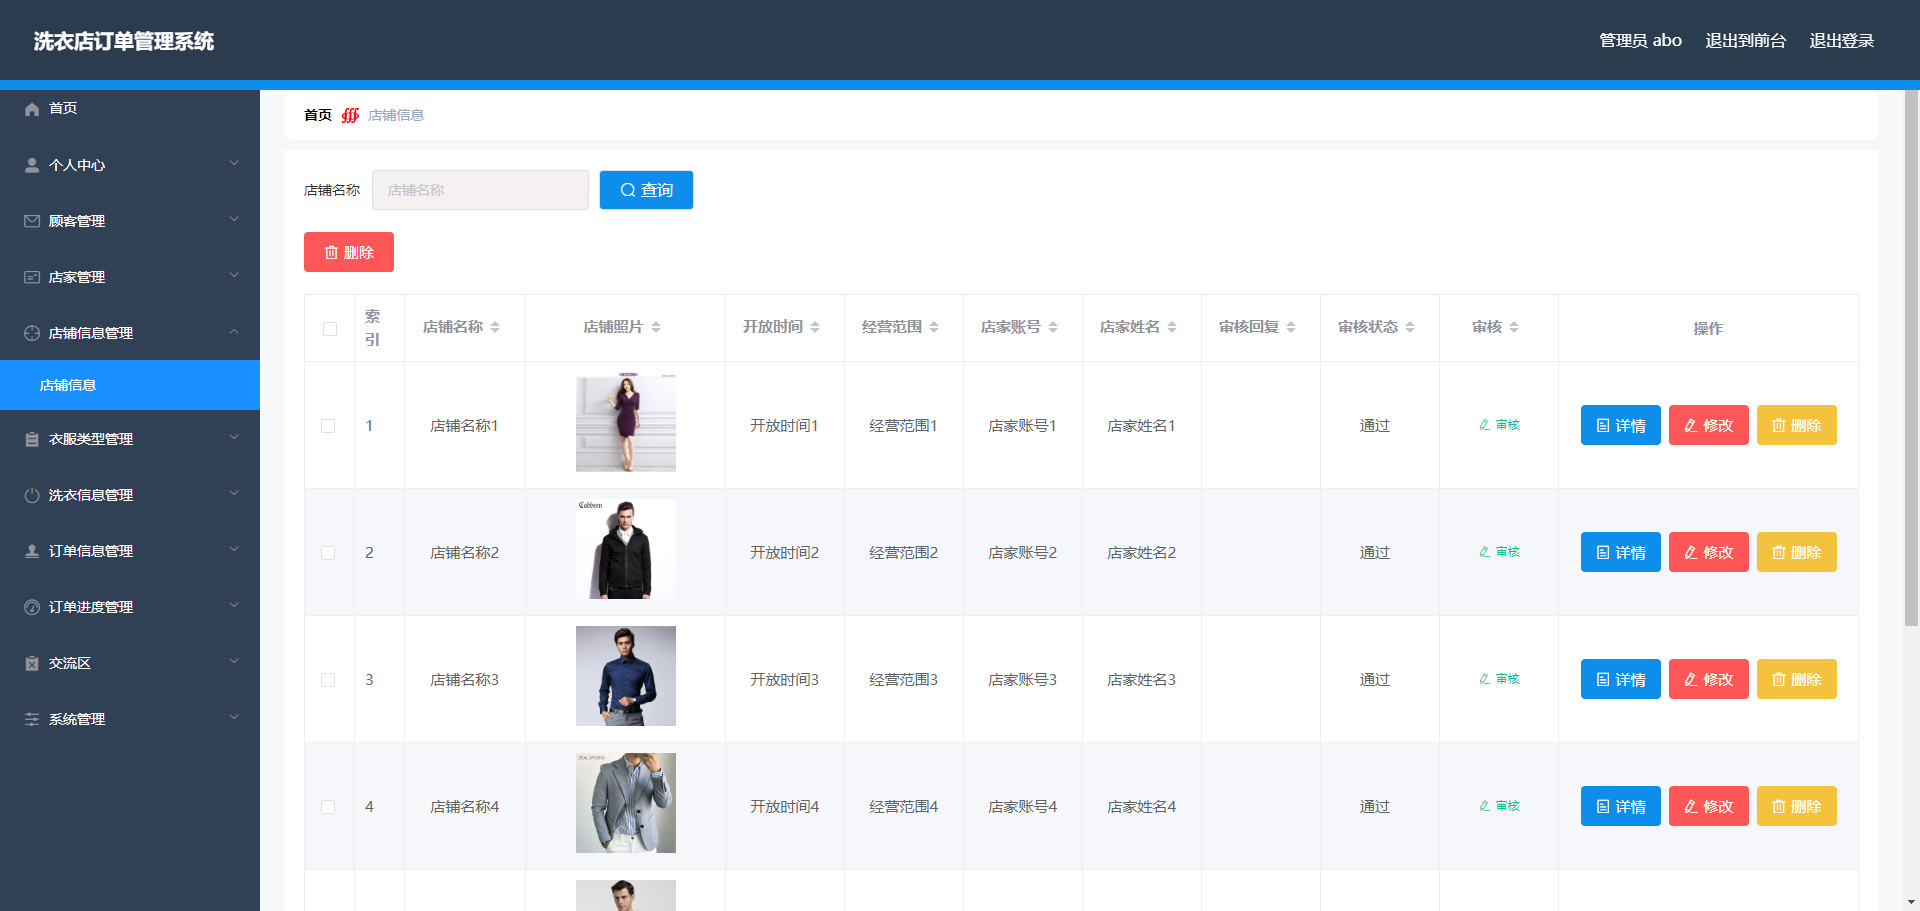The height and width of the screenshot is (911, 1920).
Task: Sort by 店铺名称 column arrows
Action: (495, 327)
